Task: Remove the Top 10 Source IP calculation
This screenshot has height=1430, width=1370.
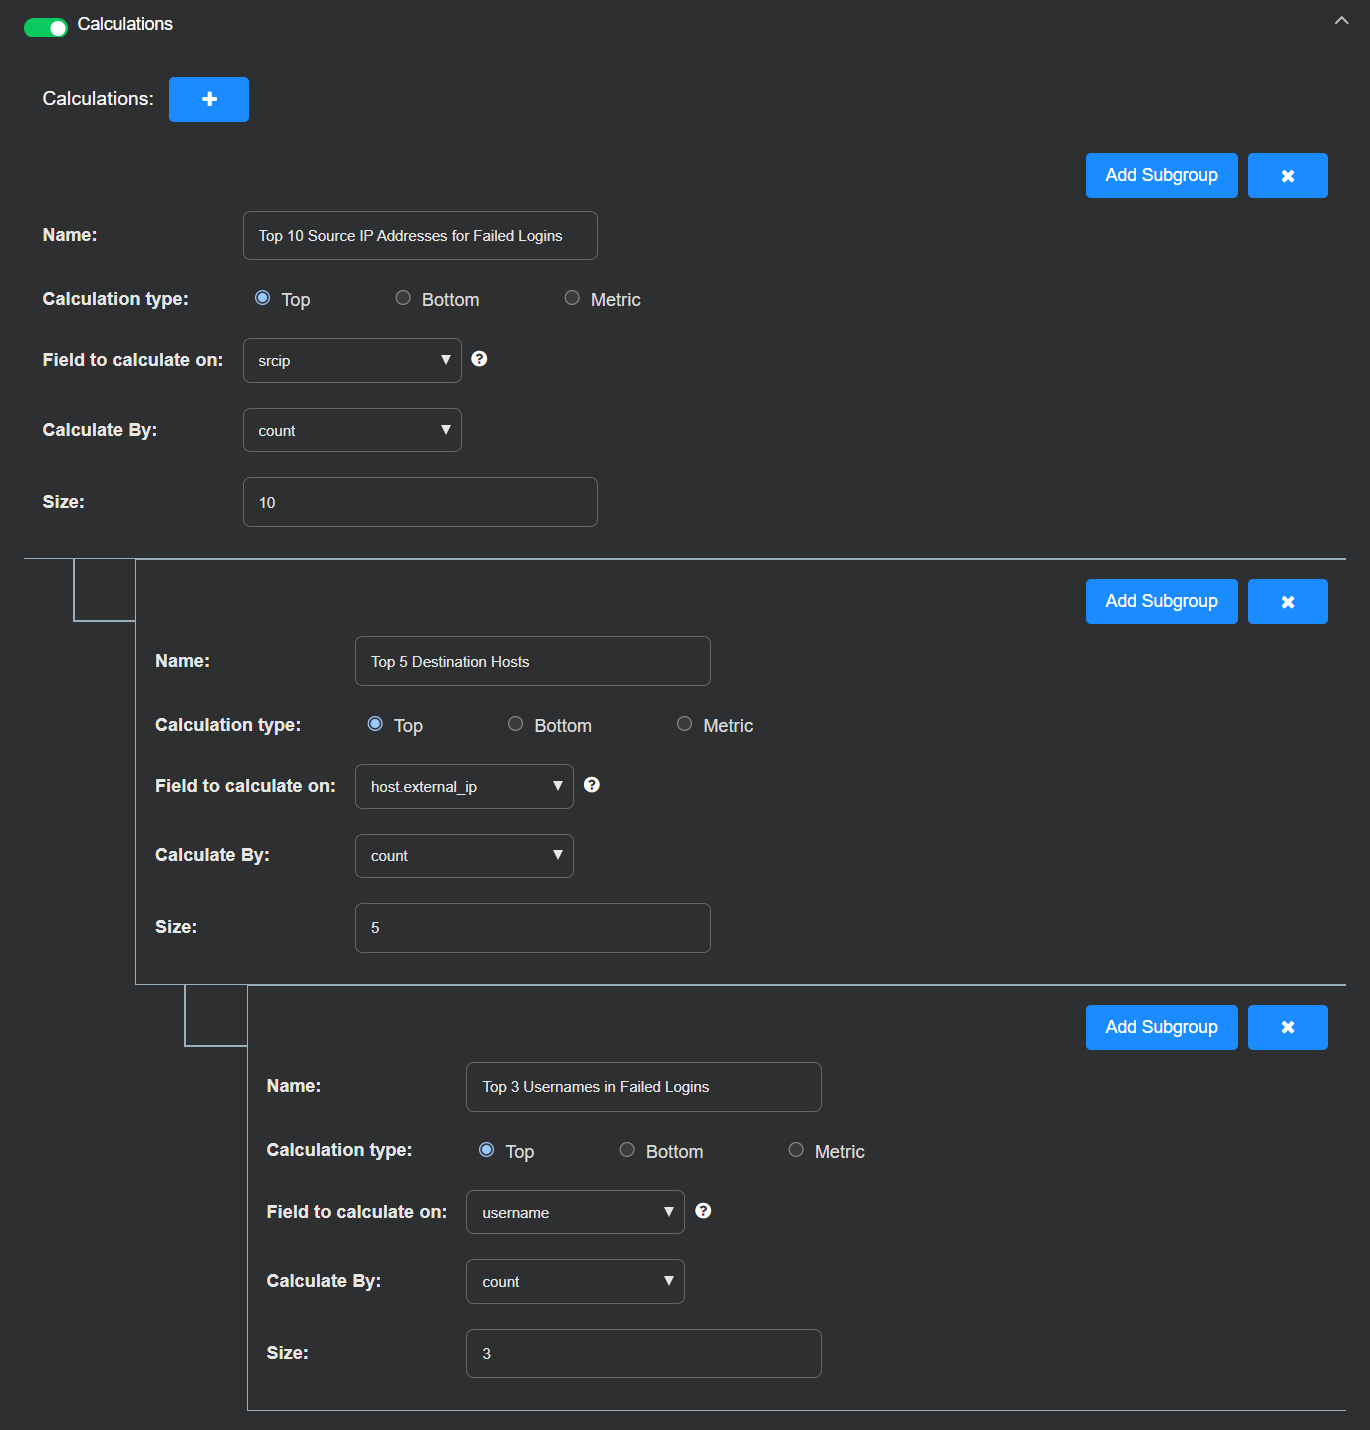Action: click(x=1287, y=176)
